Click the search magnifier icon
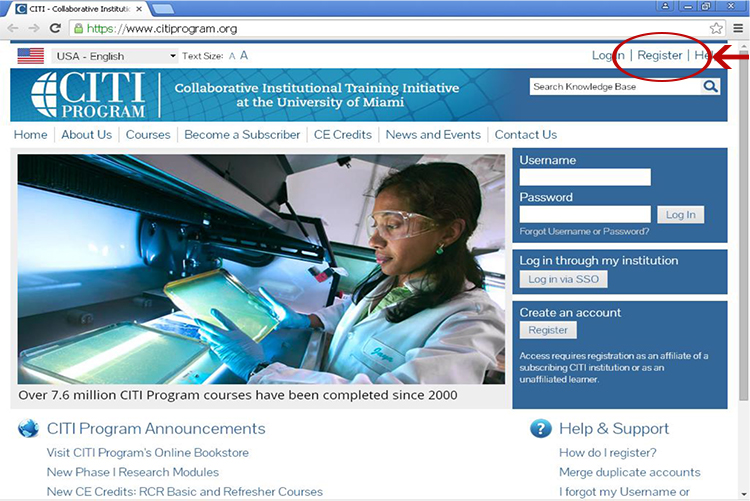 coord(711,86)
